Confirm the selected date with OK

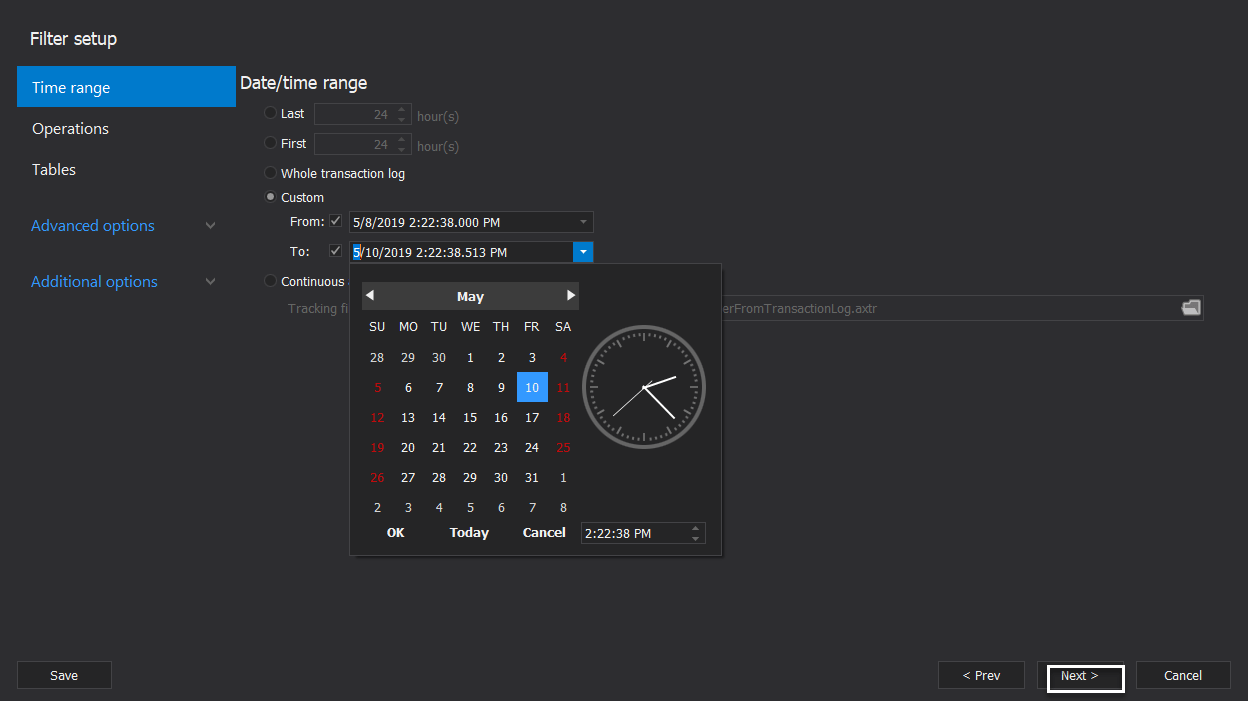395,532
